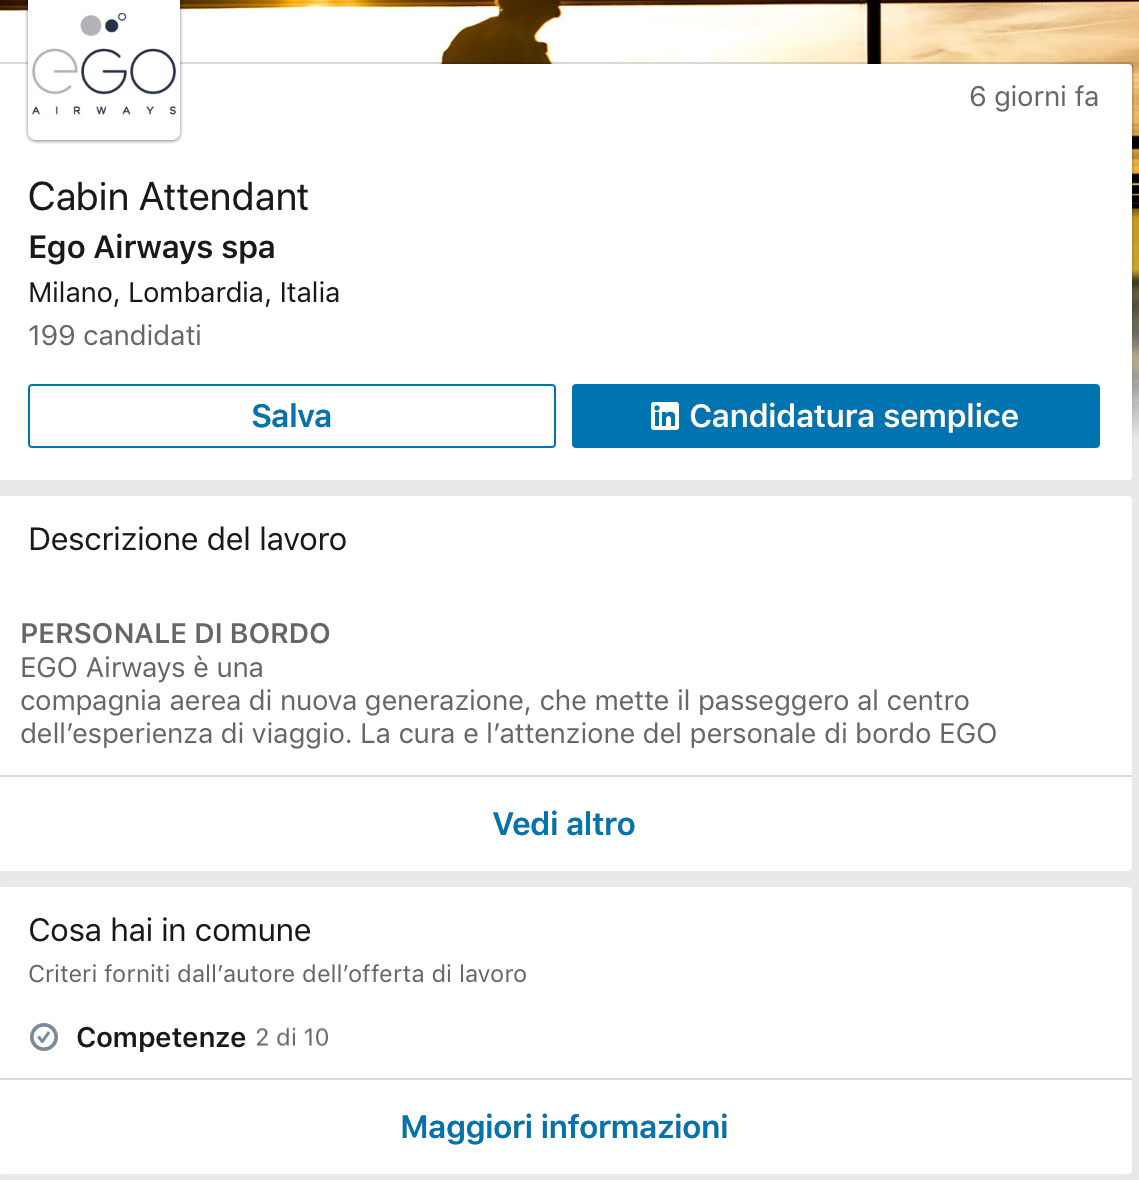The image size is (1139, 1180).
Task: Open the Cabin Attendant job title
Action: pos(168,197)
